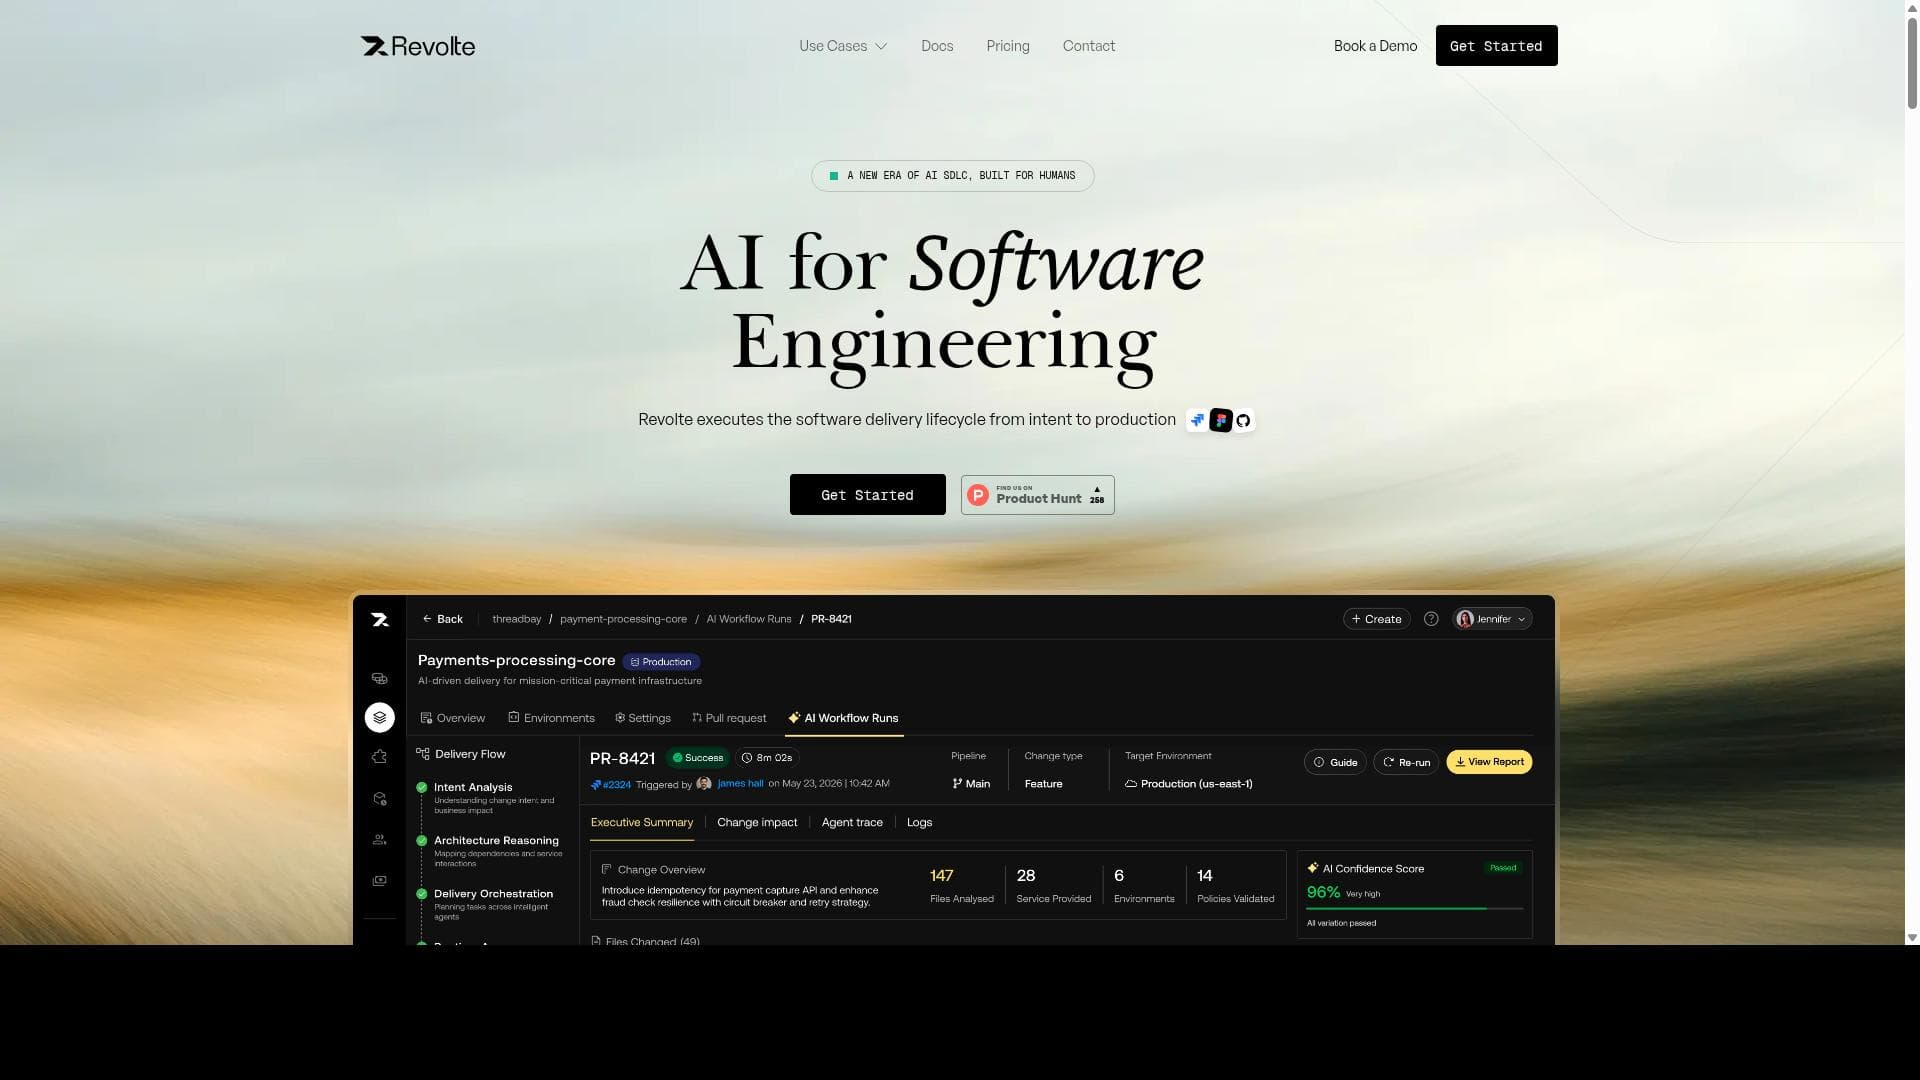Open the threadbay breadcrumb
Viewport: 1920px width, 1080px height.
pyautogui.click(x=516, y=619)
